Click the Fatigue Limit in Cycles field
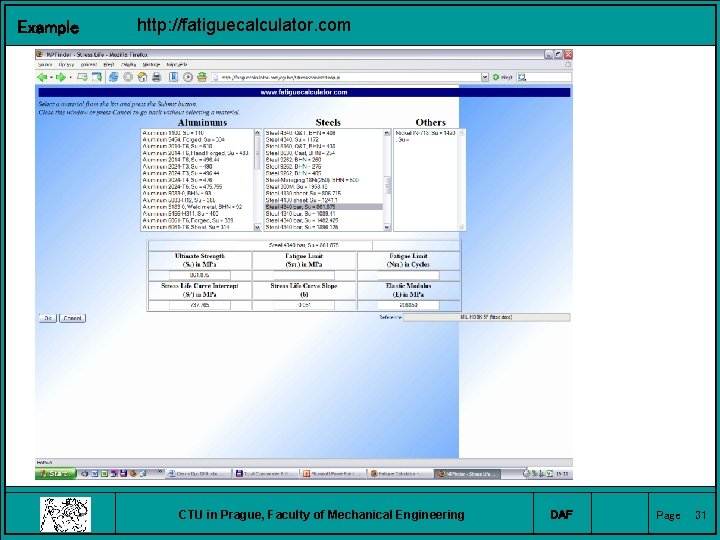 (408, 275)
